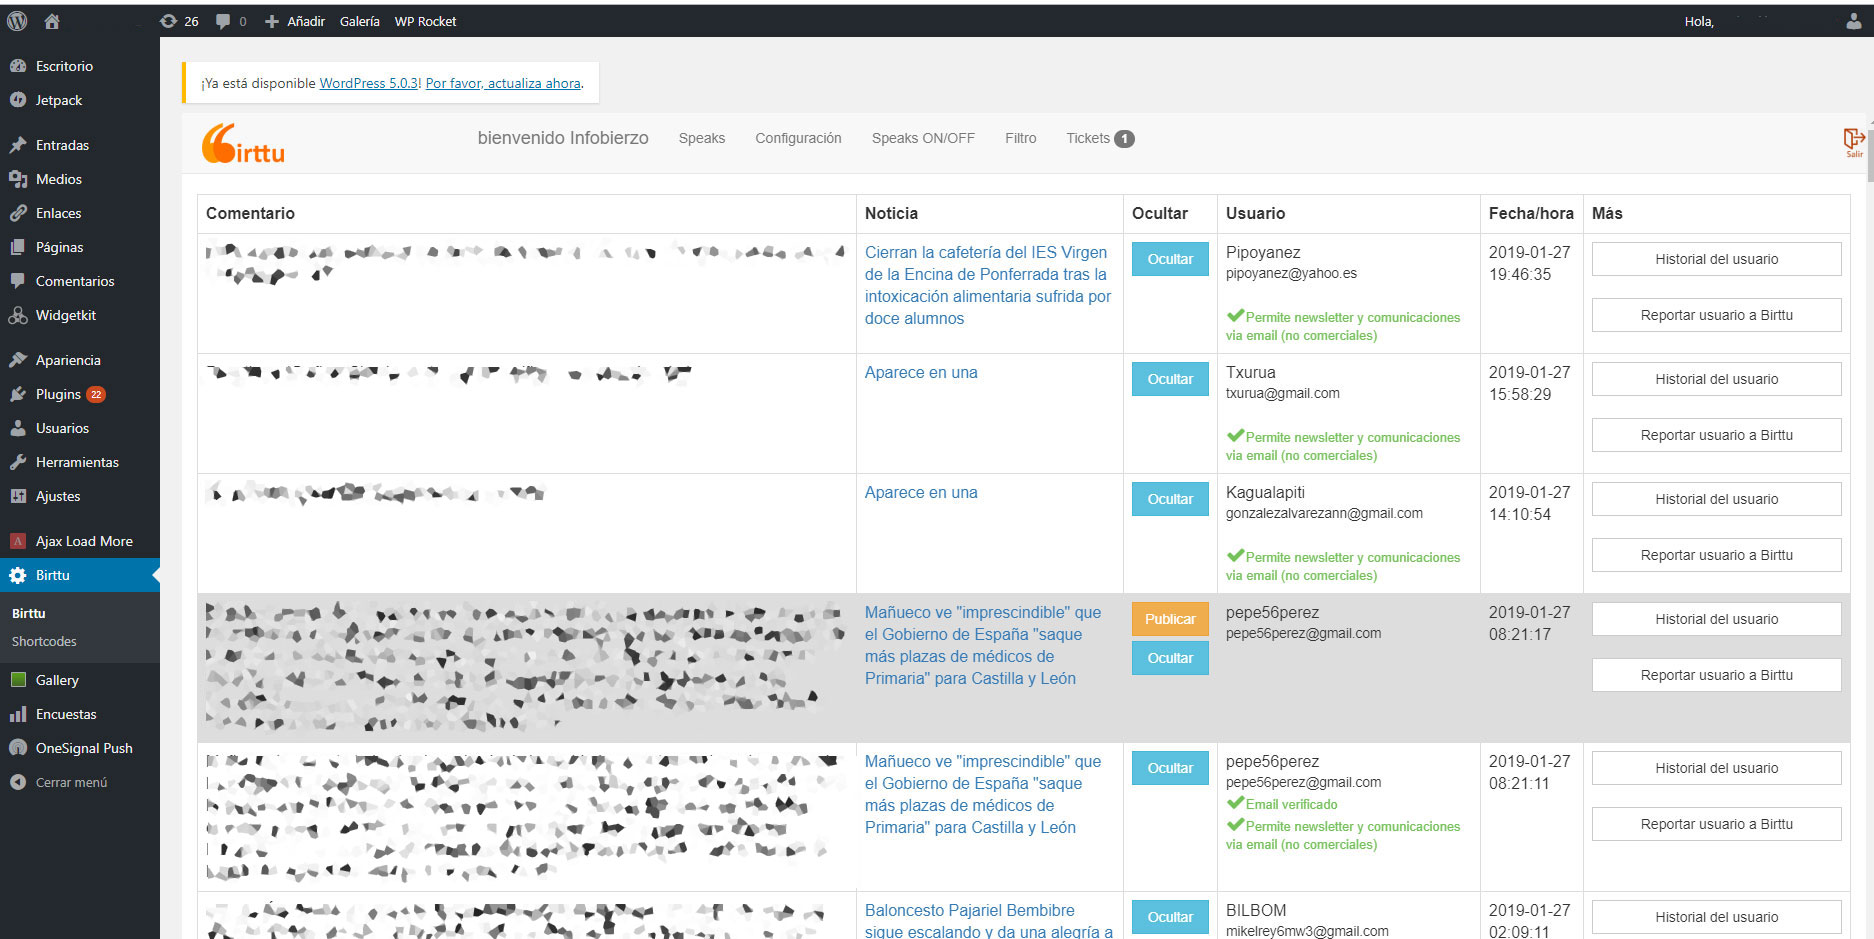Click the Añadir plus icon
This screenshot has height=939, width=1874.
[x=271, y=21]
